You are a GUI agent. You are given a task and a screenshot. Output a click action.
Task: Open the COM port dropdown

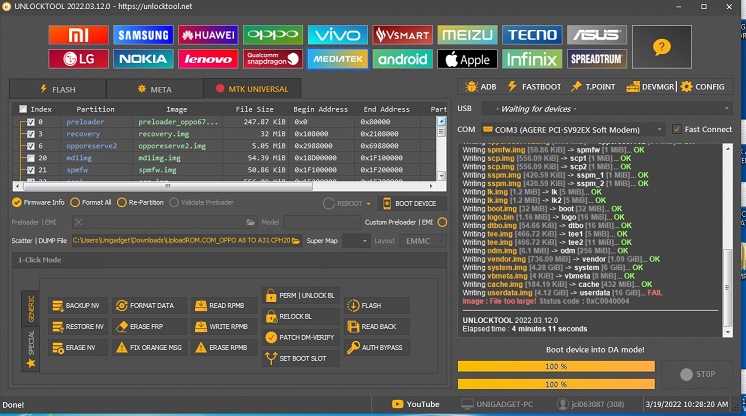tap(573, 129)
